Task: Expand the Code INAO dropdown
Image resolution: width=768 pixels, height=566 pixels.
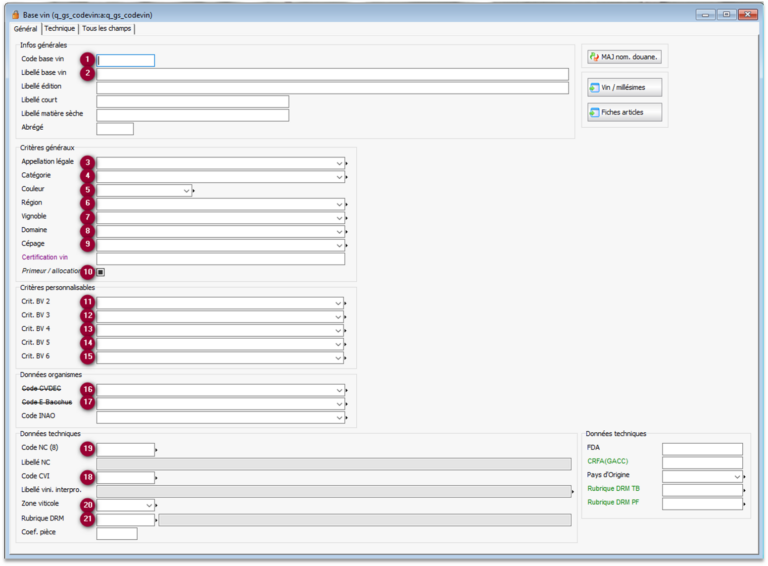Action: (340, 417)
